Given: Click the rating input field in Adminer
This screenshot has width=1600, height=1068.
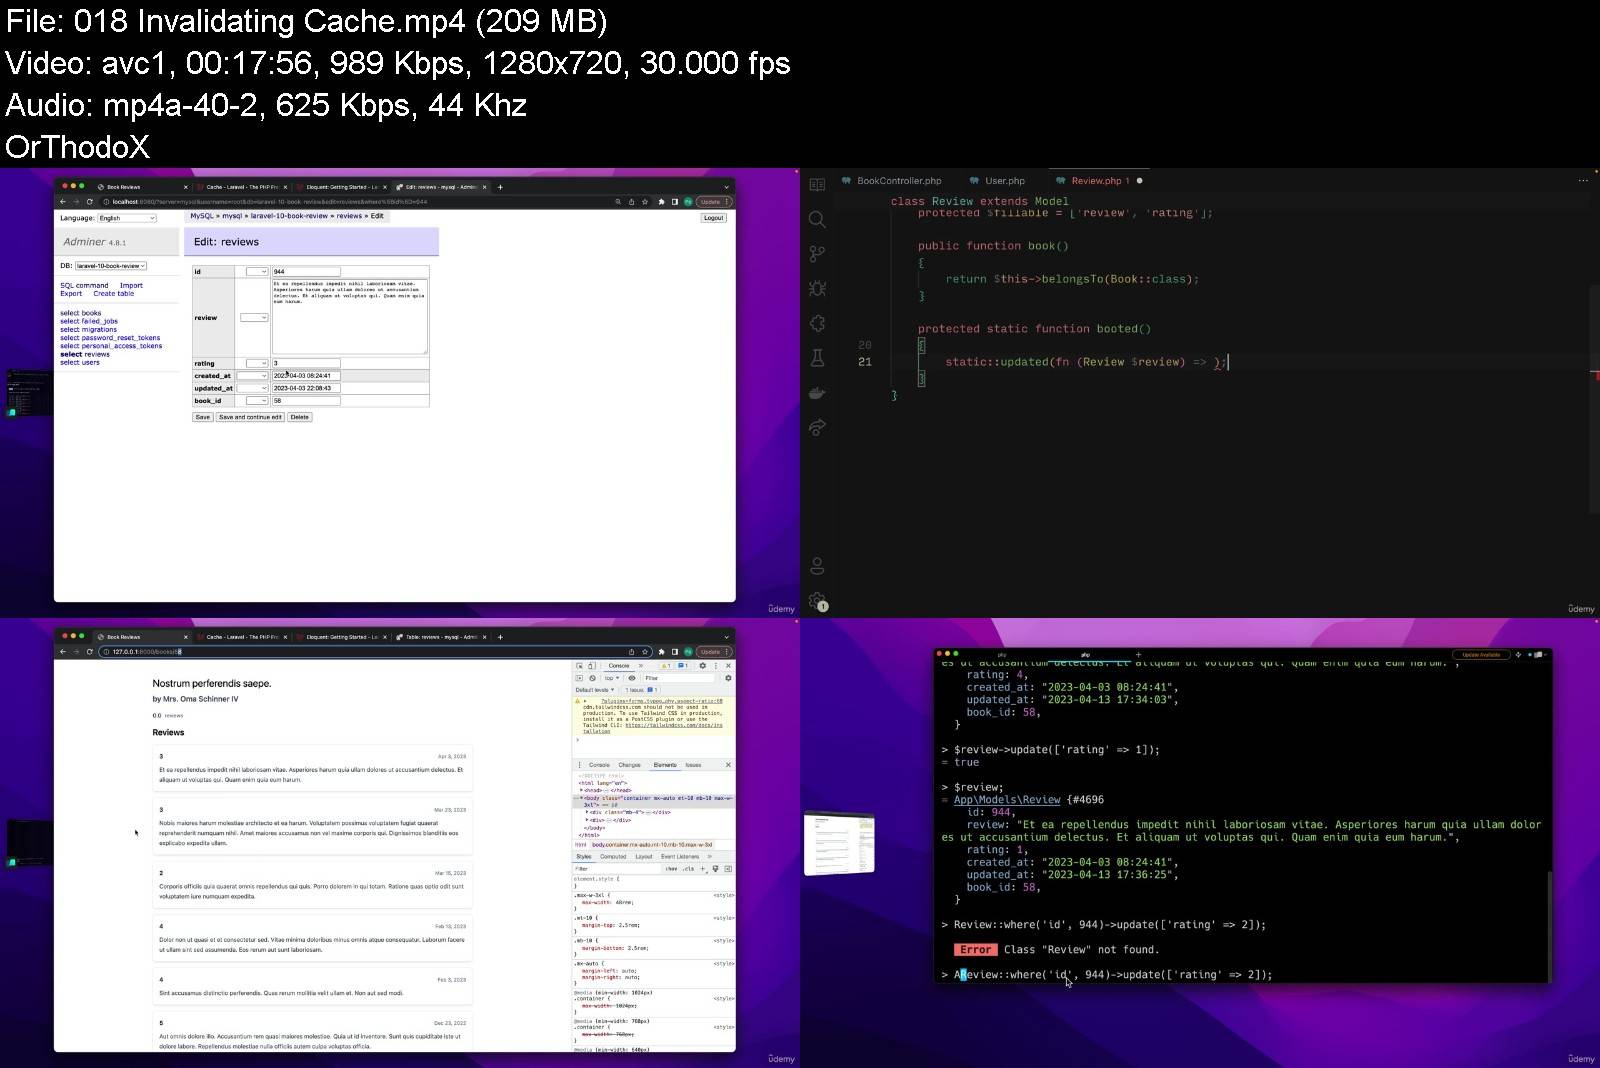Looking at the screenshot, I should pyautogui.click(x=306, y=363).
